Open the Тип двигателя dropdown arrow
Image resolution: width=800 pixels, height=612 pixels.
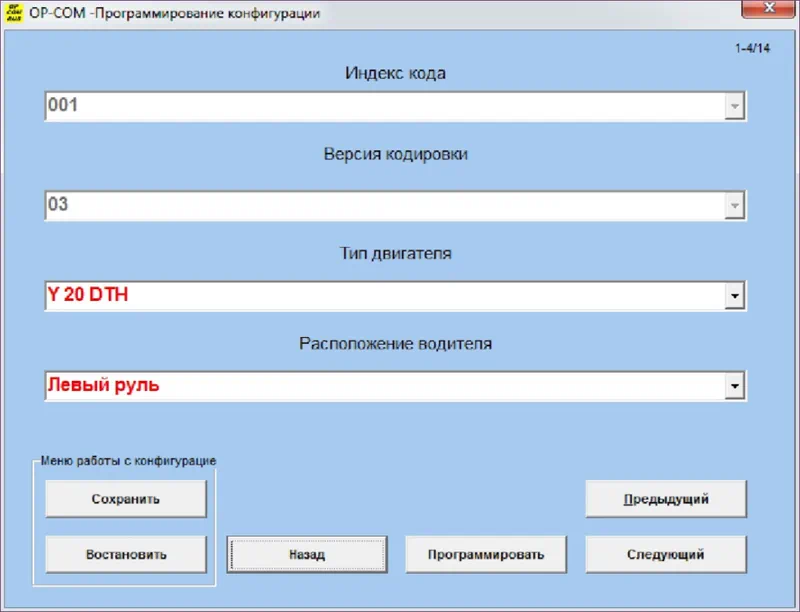coord(734,296)
